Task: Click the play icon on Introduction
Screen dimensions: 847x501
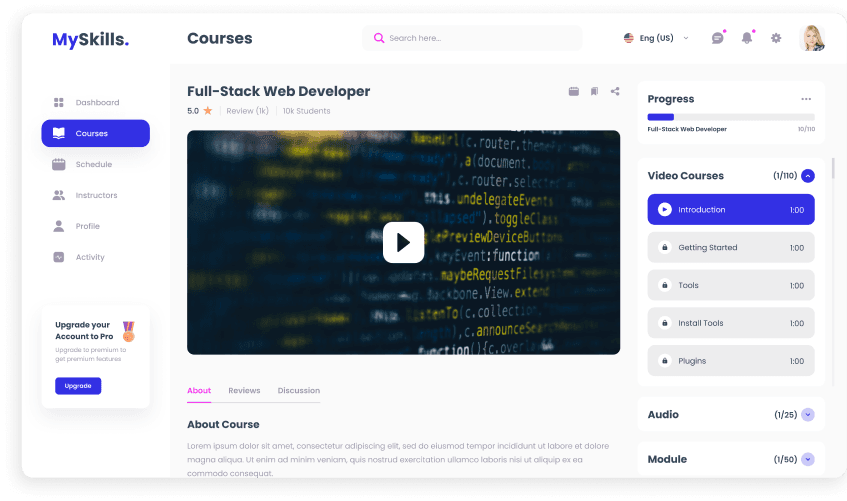Action: tap(664, 210)
